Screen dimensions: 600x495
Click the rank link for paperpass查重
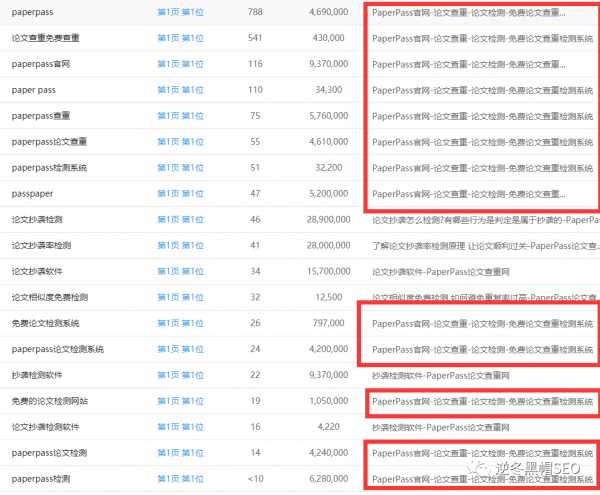tap(180, 116)
